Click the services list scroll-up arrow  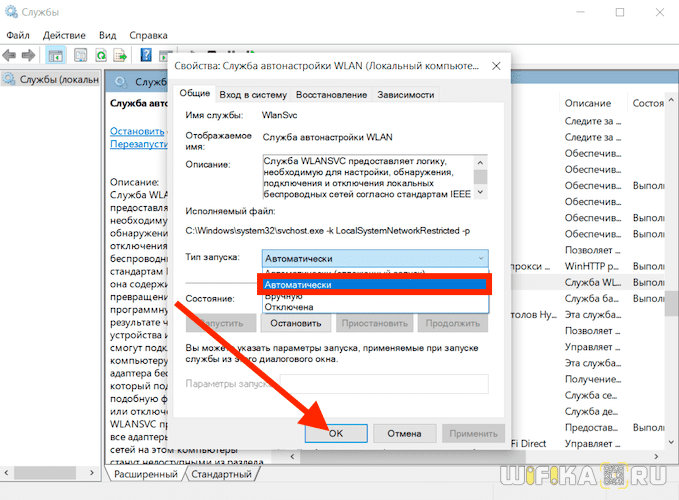(671, 100)
